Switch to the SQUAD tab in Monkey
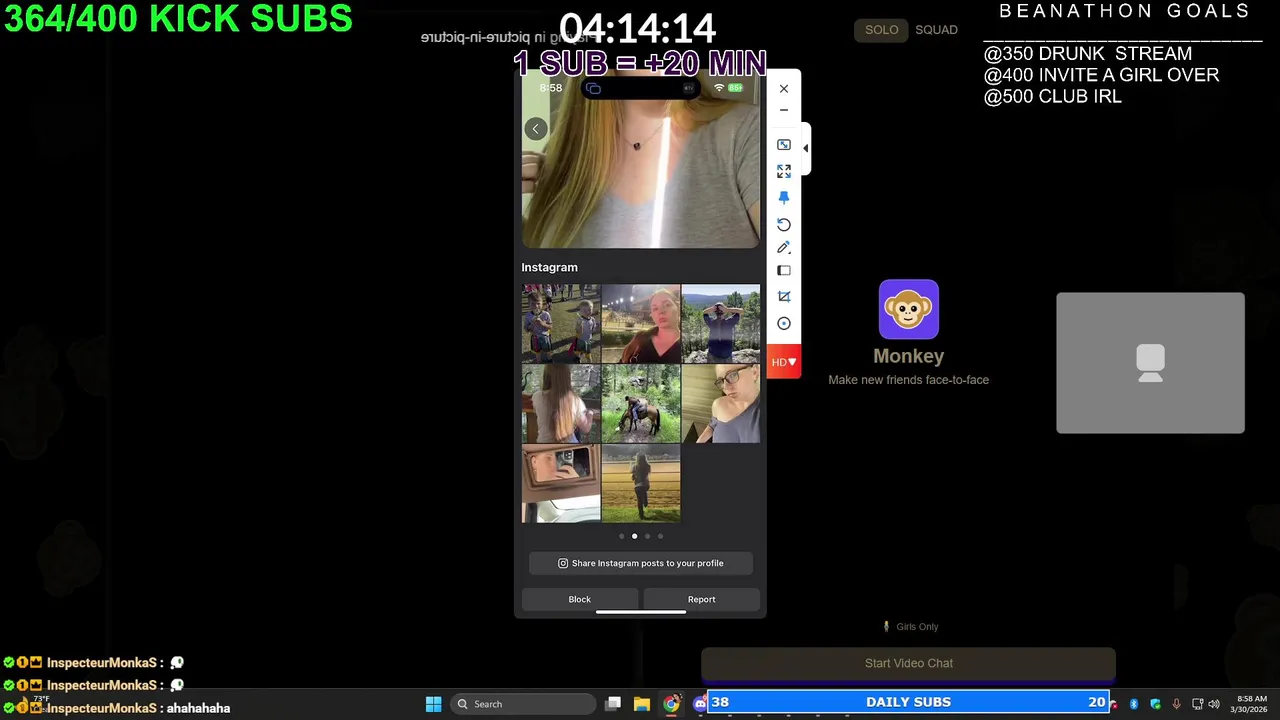 pyautogui.click(x=936, y=30)
